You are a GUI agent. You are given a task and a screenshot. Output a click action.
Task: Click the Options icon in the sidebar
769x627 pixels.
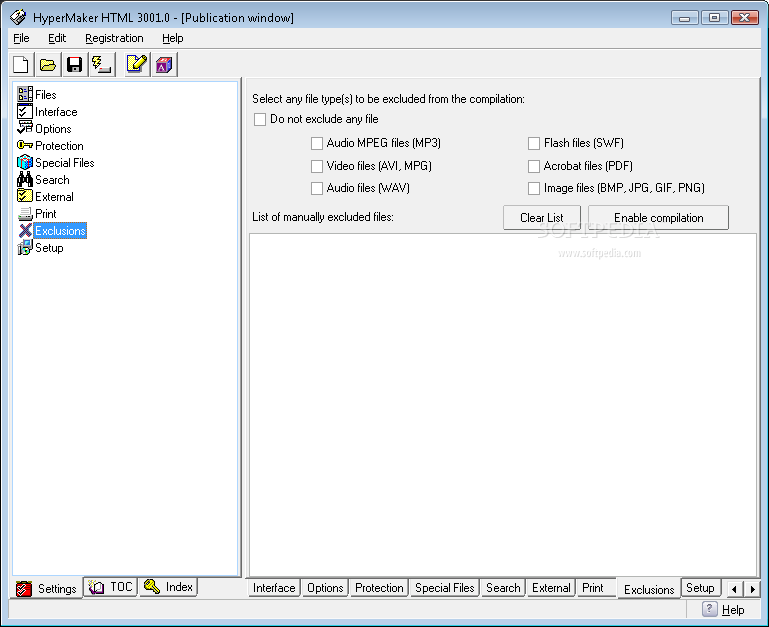pyautogui.click(x=25, y=128)
